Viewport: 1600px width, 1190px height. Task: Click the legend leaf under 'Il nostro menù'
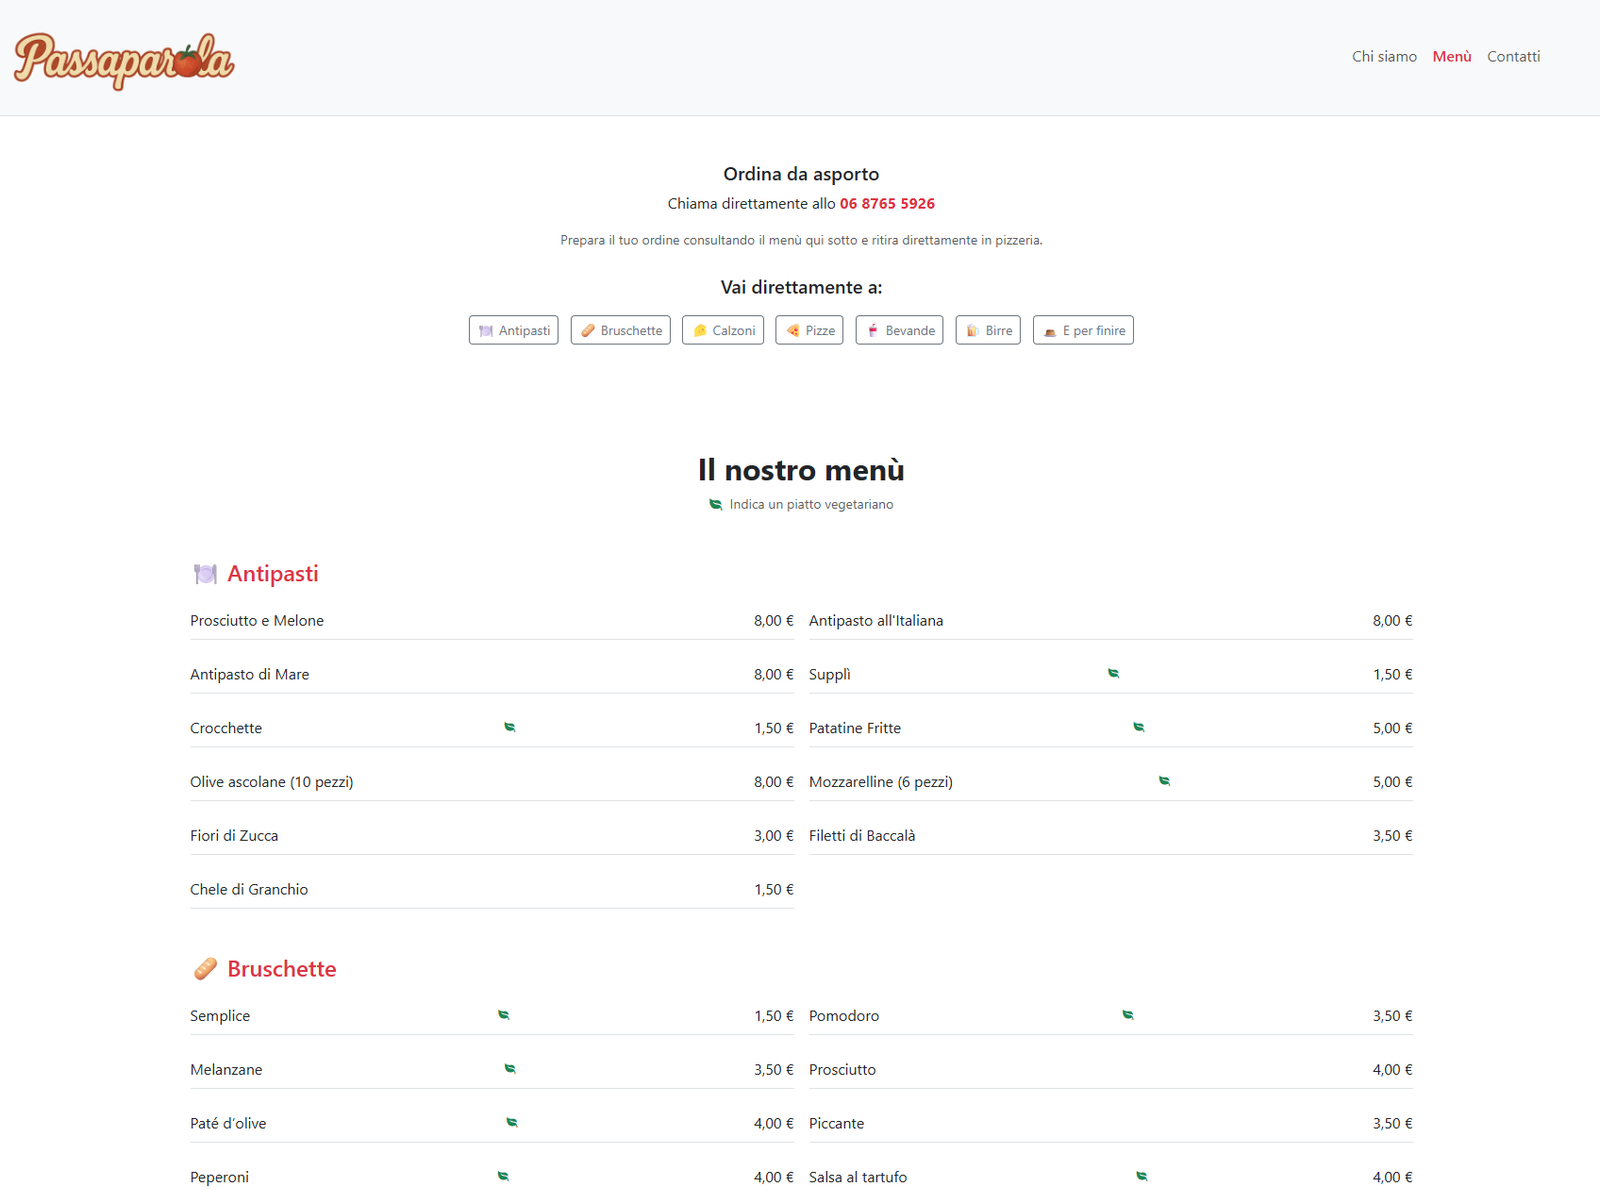pos(714,504)
